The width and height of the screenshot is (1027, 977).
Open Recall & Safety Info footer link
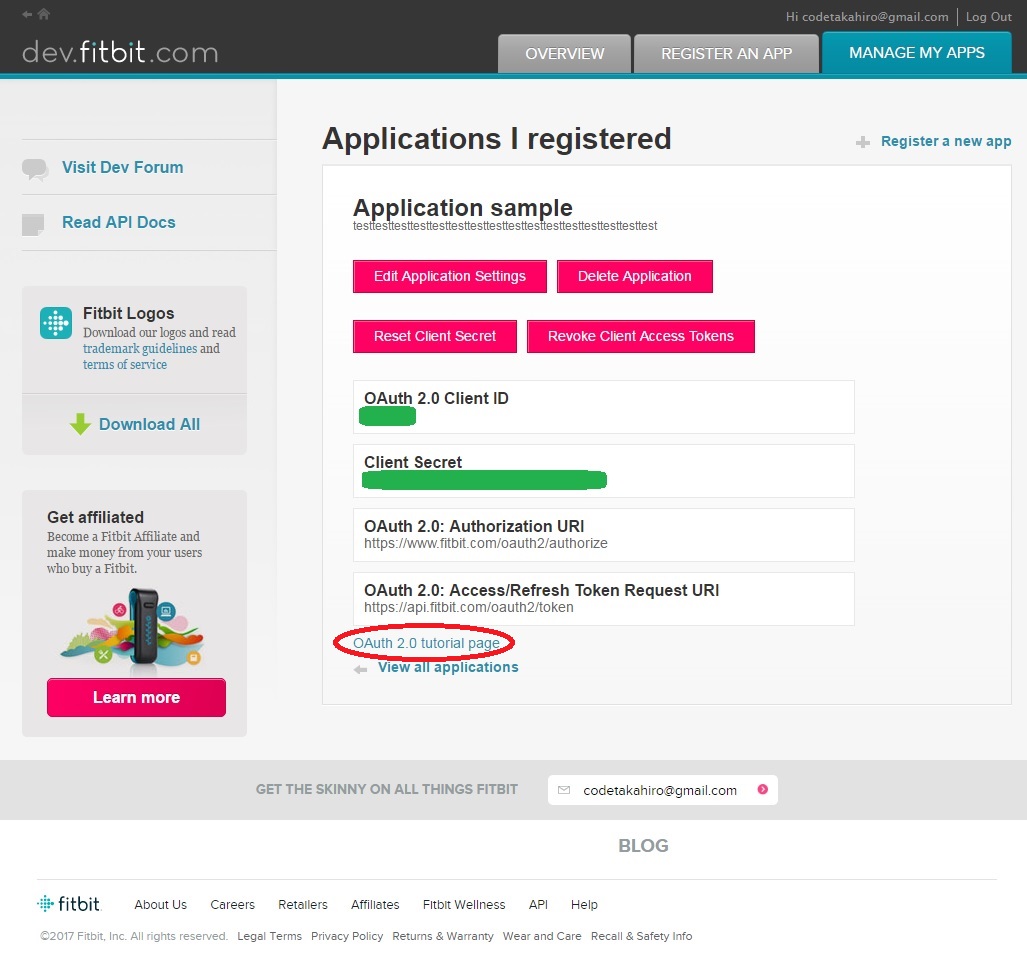click(x=641, y=936)
